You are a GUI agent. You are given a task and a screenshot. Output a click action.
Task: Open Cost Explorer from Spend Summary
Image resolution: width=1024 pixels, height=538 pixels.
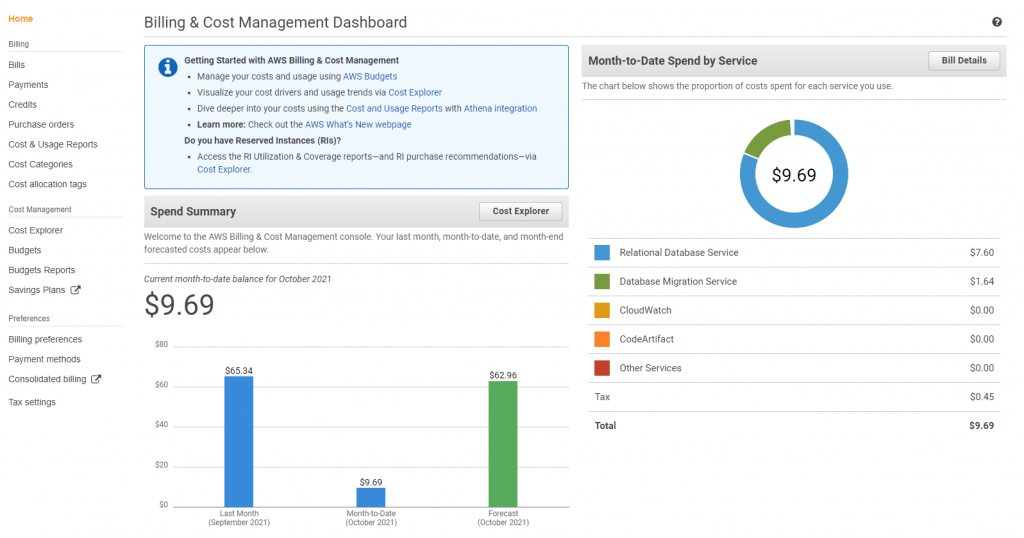(520, 211)
